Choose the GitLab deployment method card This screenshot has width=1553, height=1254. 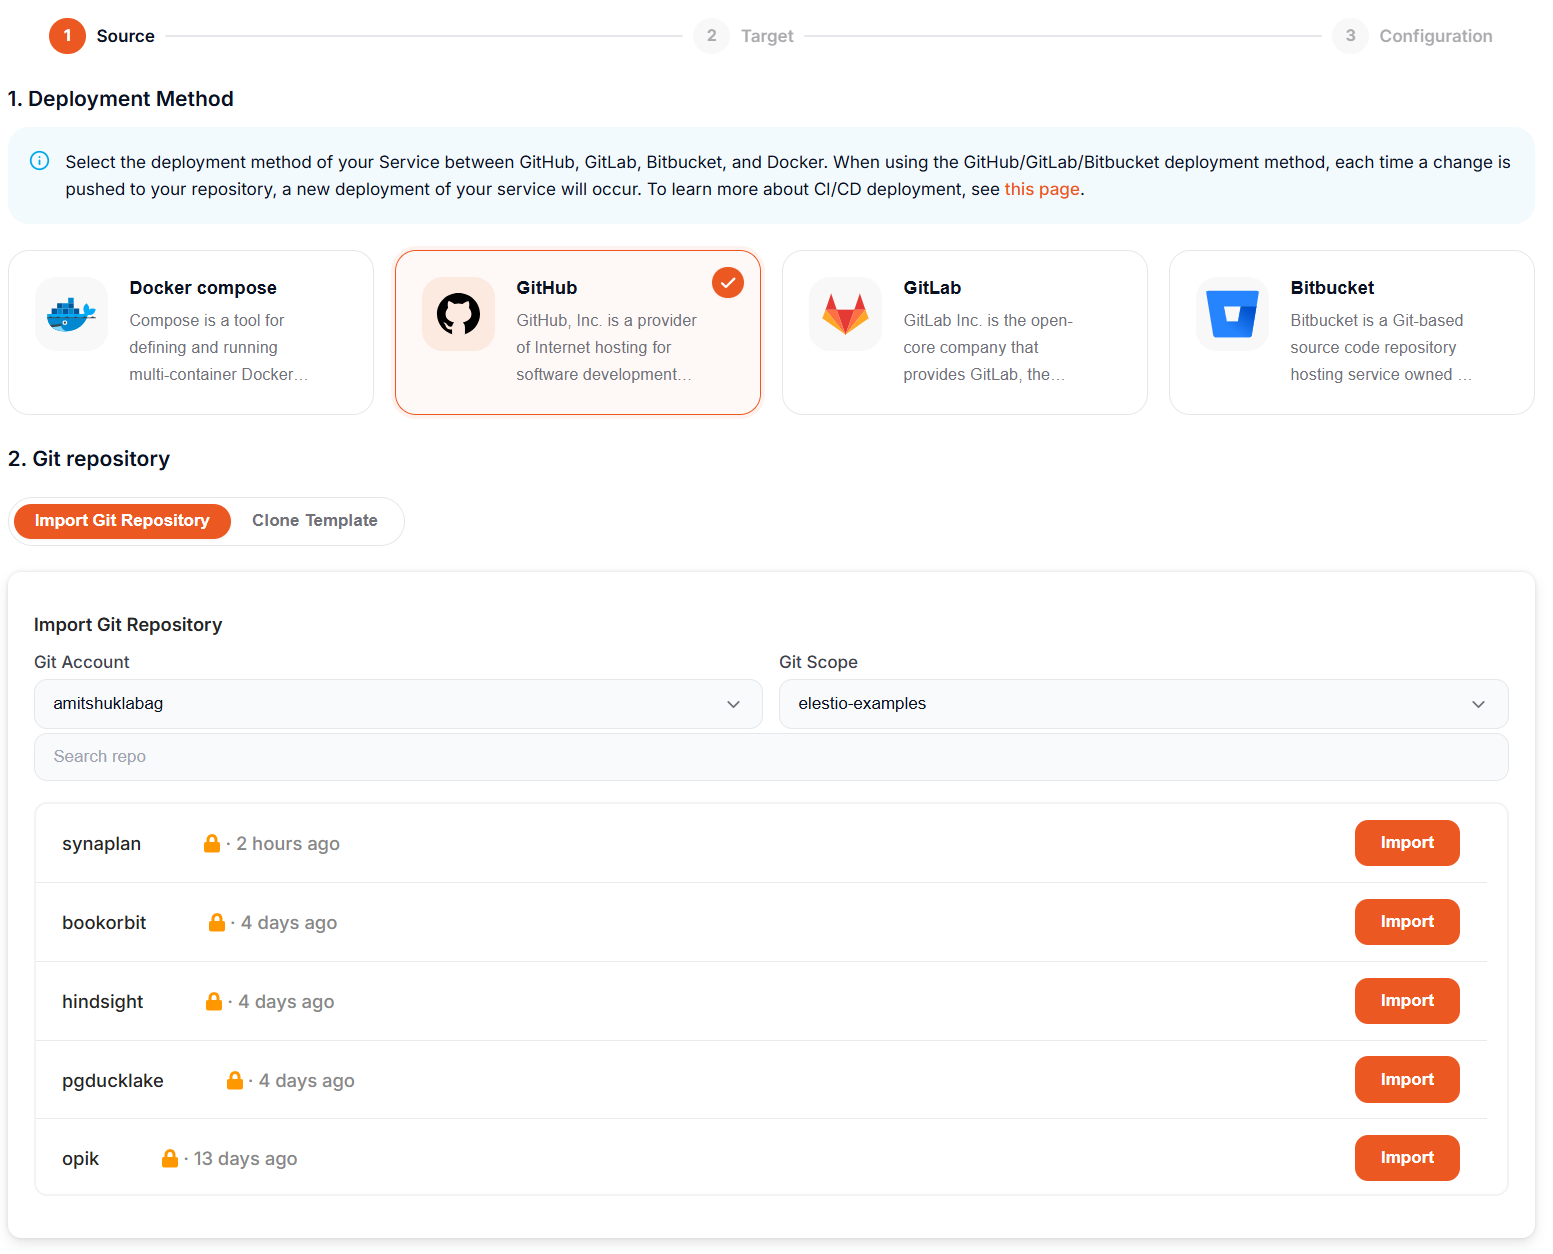pyautogui.click(x=965, y=332)
